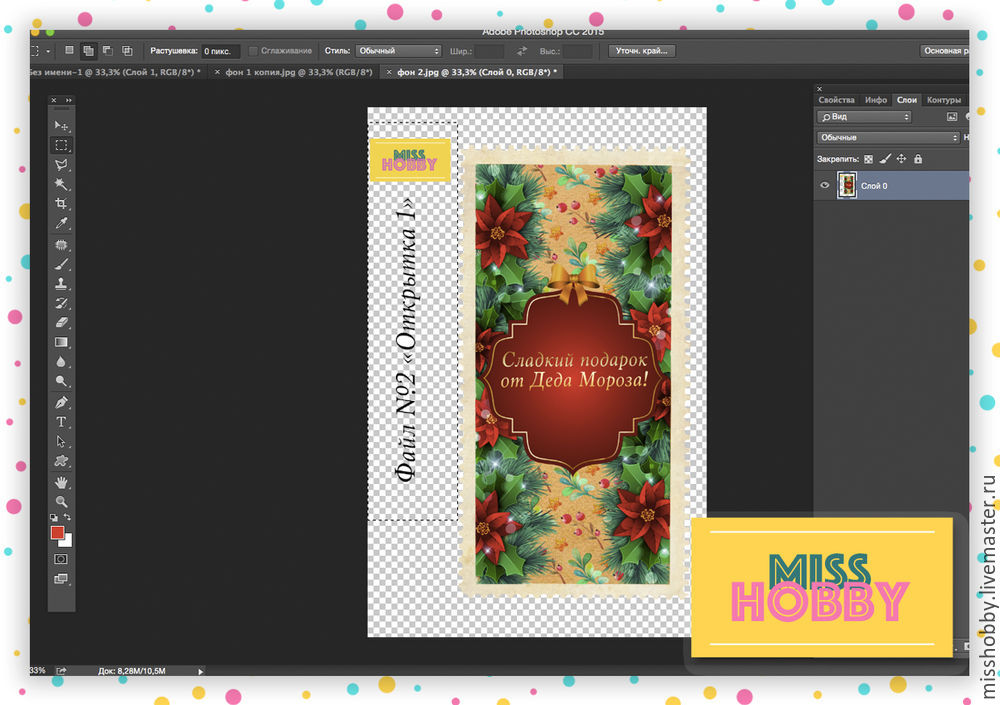Select the Move tool
Screen dimensions: 1000x705
pos(61,125)
